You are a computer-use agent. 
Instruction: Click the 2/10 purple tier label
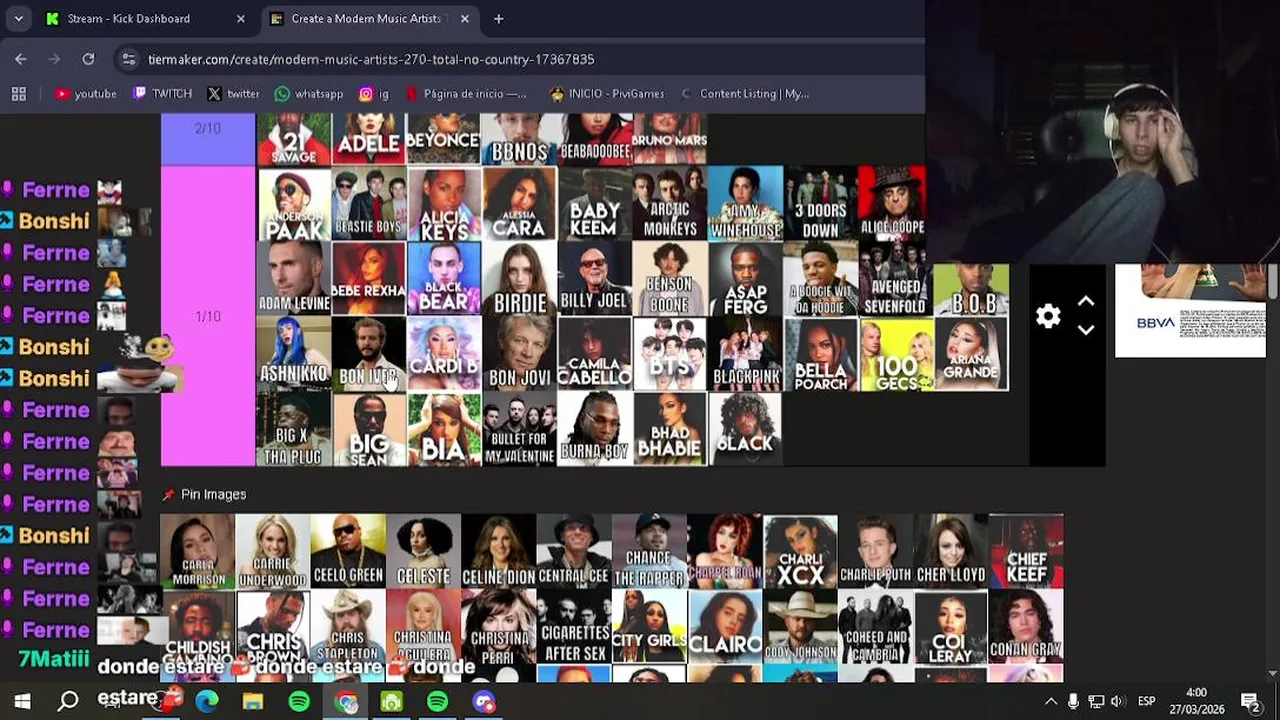click(x=208, y=139)
